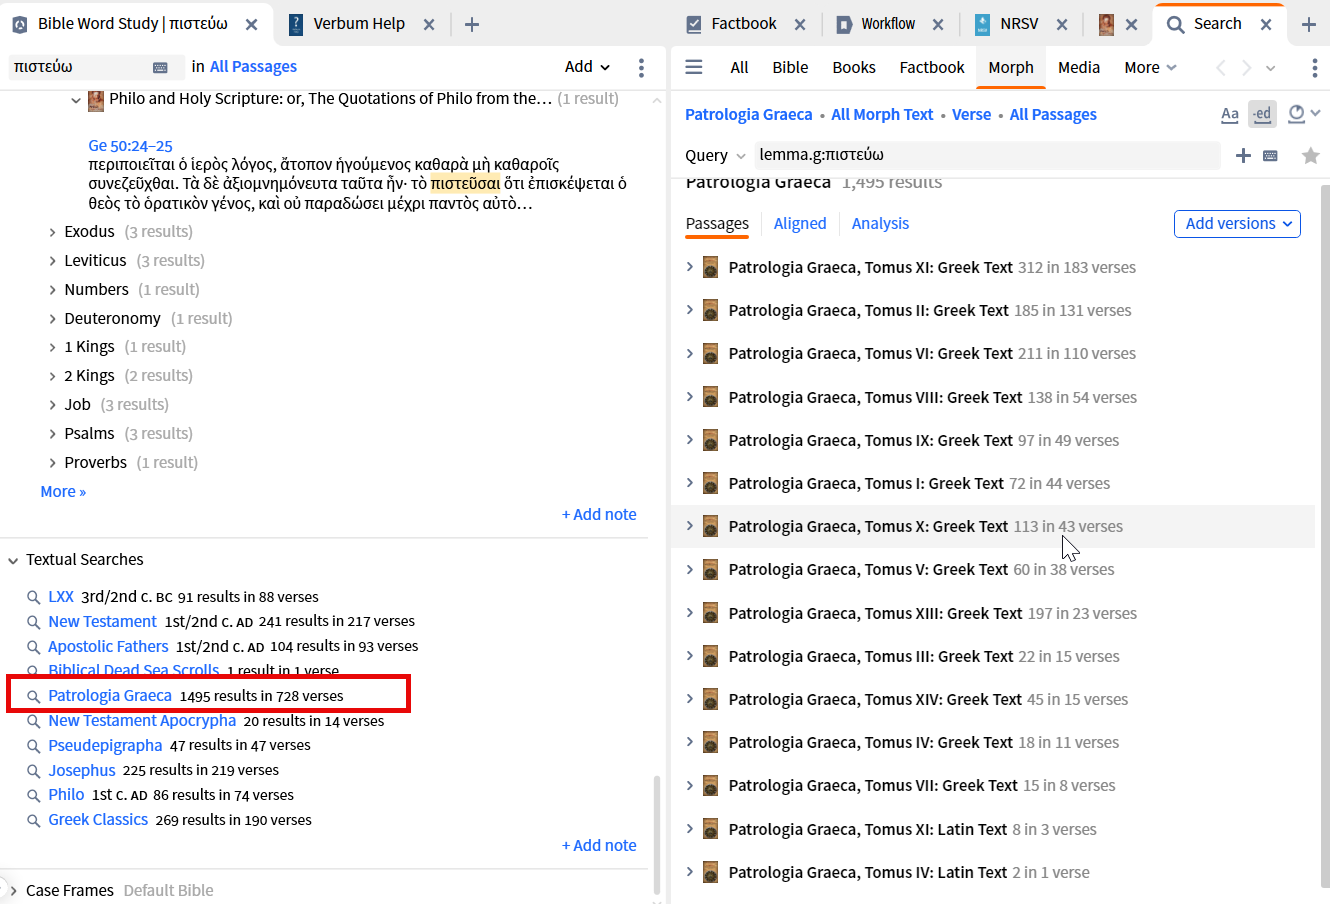The image size is (1330, 904).
Task: Open the hamburger menu in Search panel
Action: click(694, 67)
